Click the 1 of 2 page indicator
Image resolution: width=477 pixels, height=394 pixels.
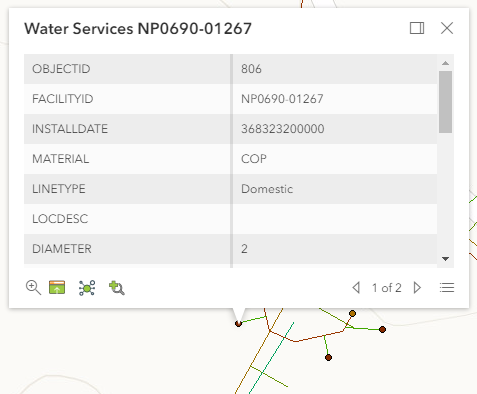387,288
